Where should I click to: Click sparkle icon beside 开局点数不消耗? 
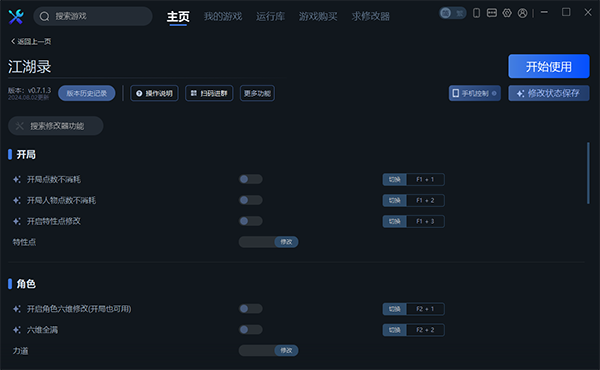click(17, 179)
